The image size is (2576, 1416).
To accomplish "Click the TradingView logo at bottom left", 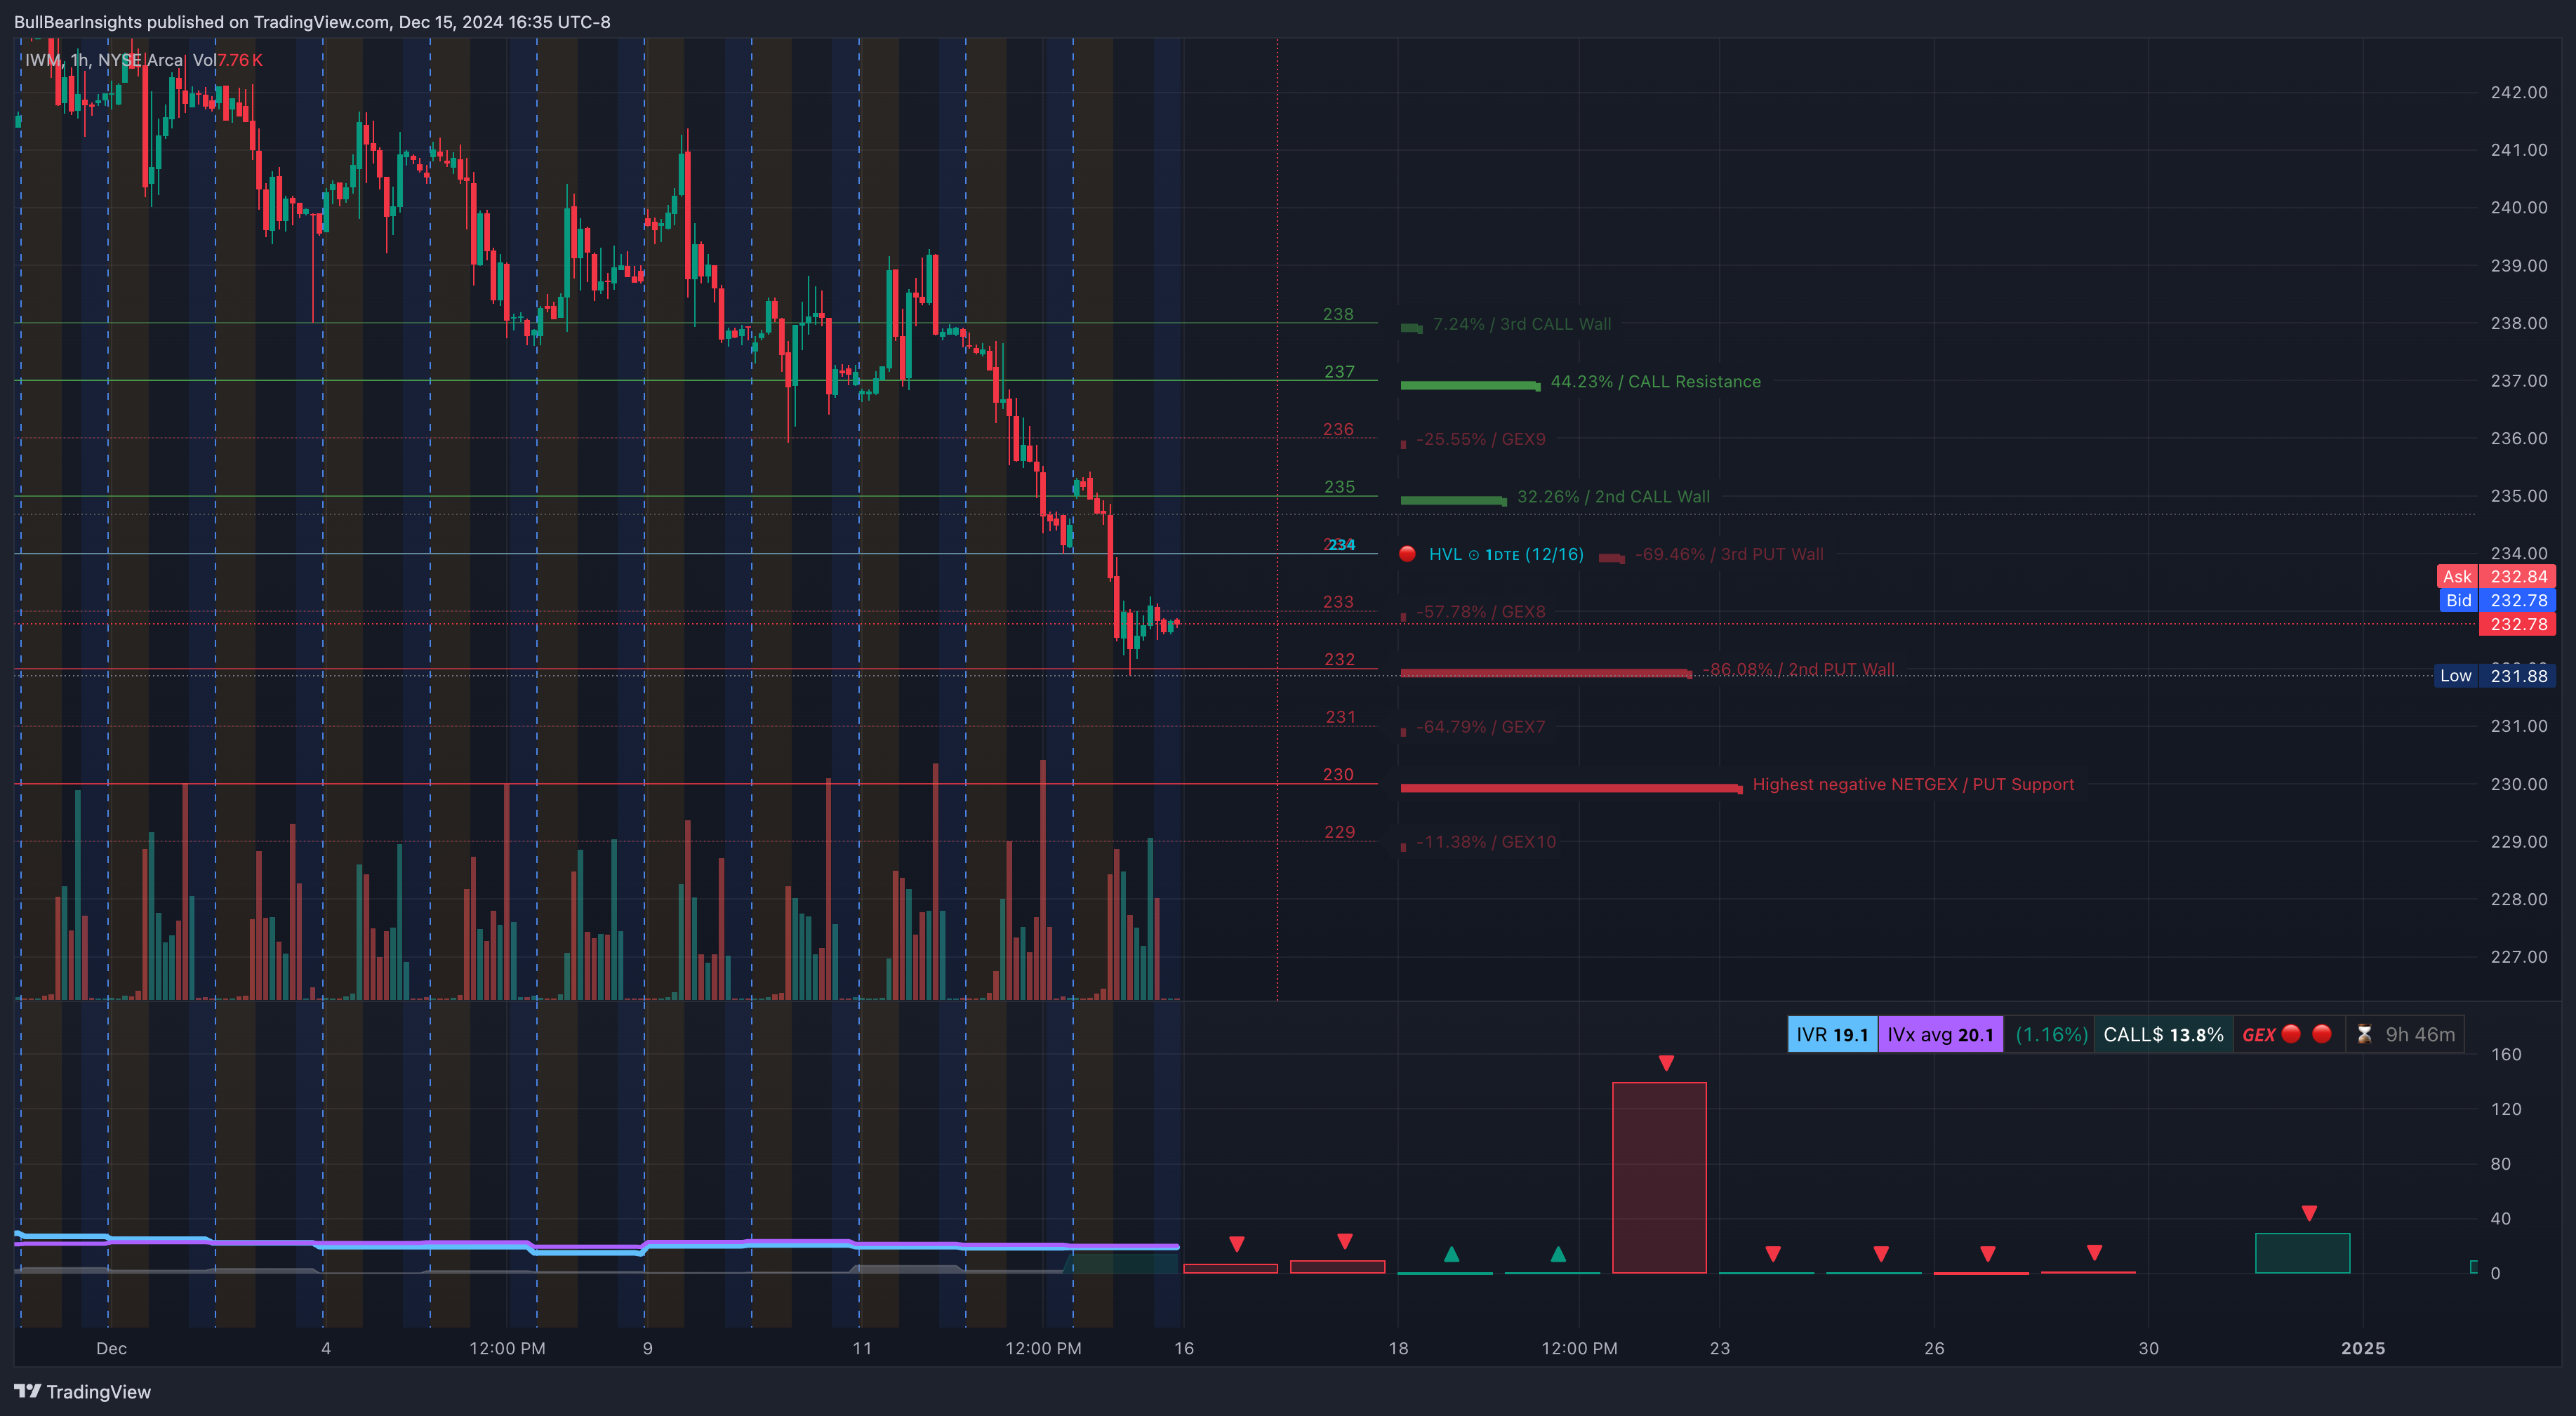I will pyautogui.click(x=82, y=1391).
